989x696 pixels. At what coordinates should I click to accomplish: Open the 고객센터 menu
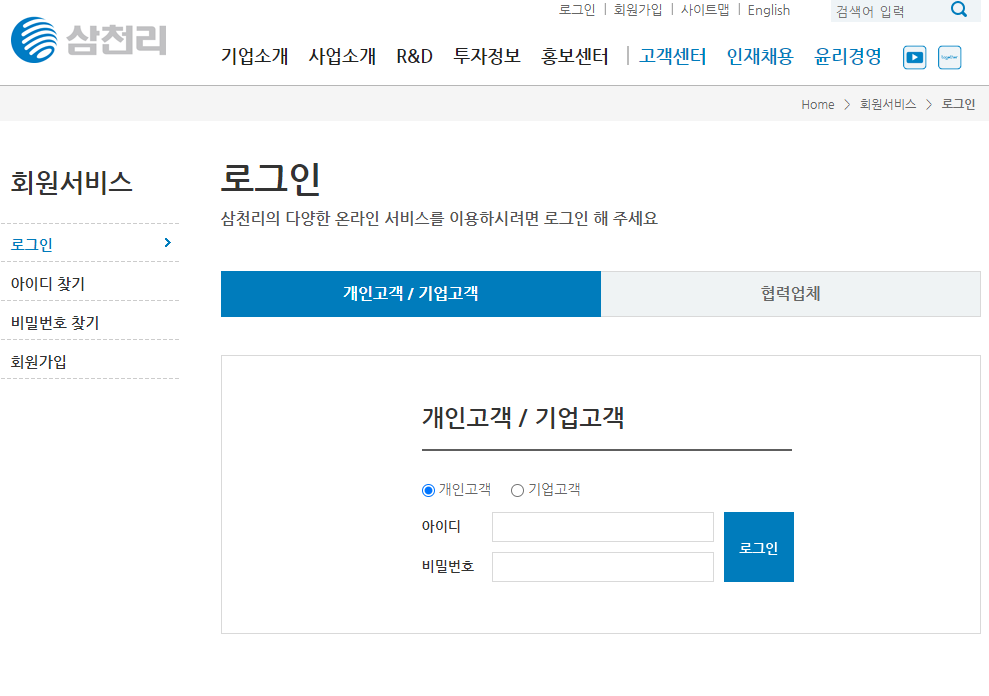click(671, 57)
